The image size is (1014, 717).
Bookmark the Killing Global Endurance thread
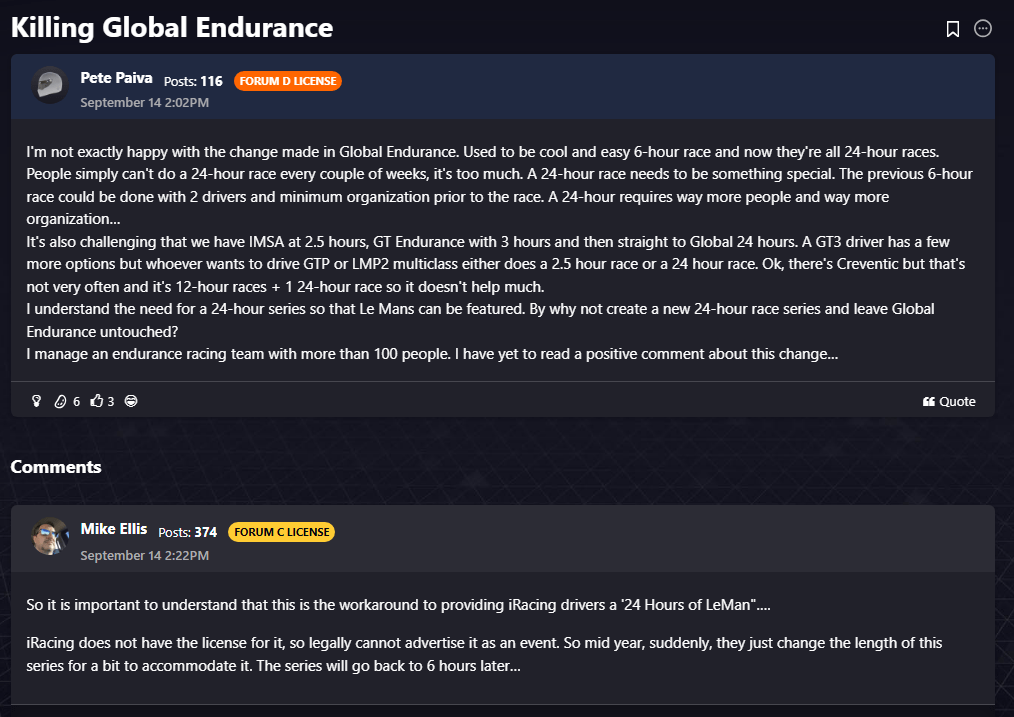(x=953, y=29)
